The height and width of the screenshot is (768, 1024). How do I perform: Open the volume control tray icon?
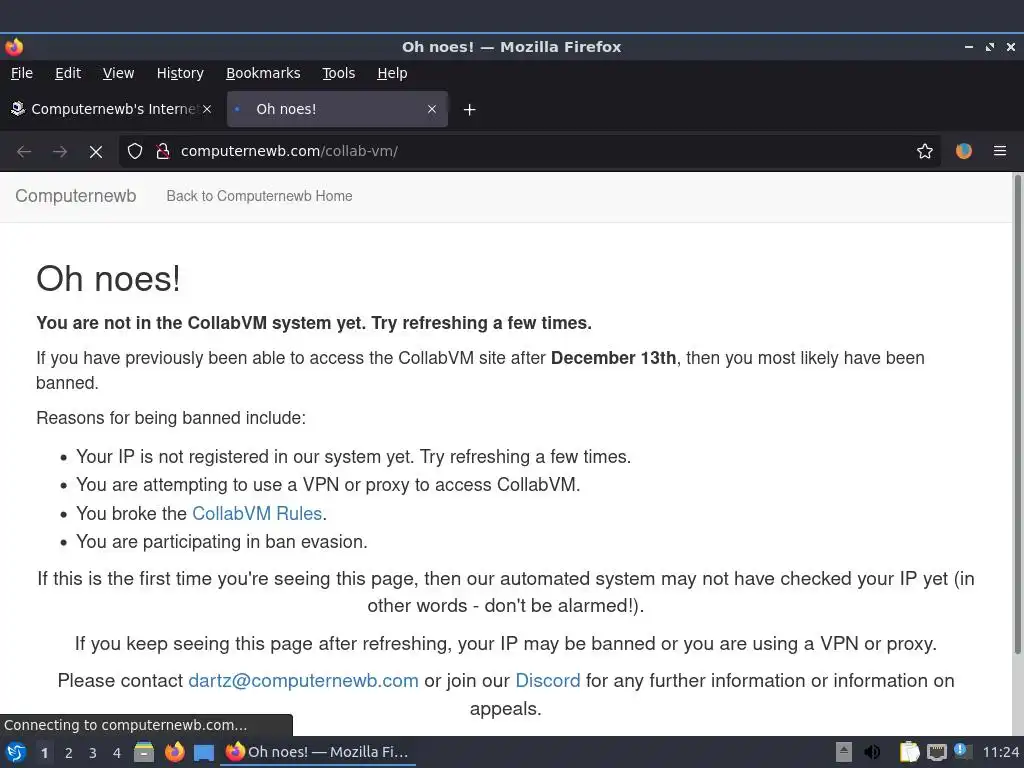click(872, 752)
